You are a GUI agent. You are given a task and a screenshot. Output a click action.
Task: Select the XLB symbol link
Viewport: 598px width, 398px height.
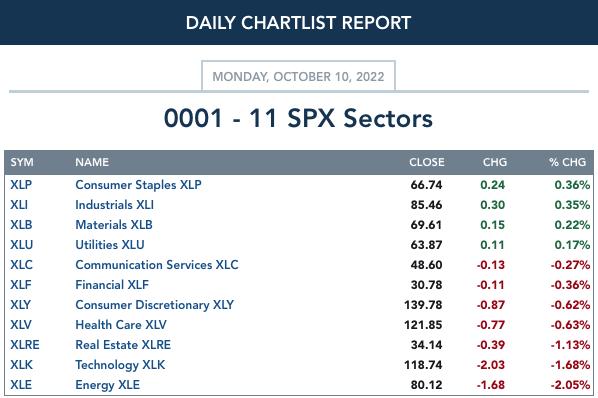21,225
